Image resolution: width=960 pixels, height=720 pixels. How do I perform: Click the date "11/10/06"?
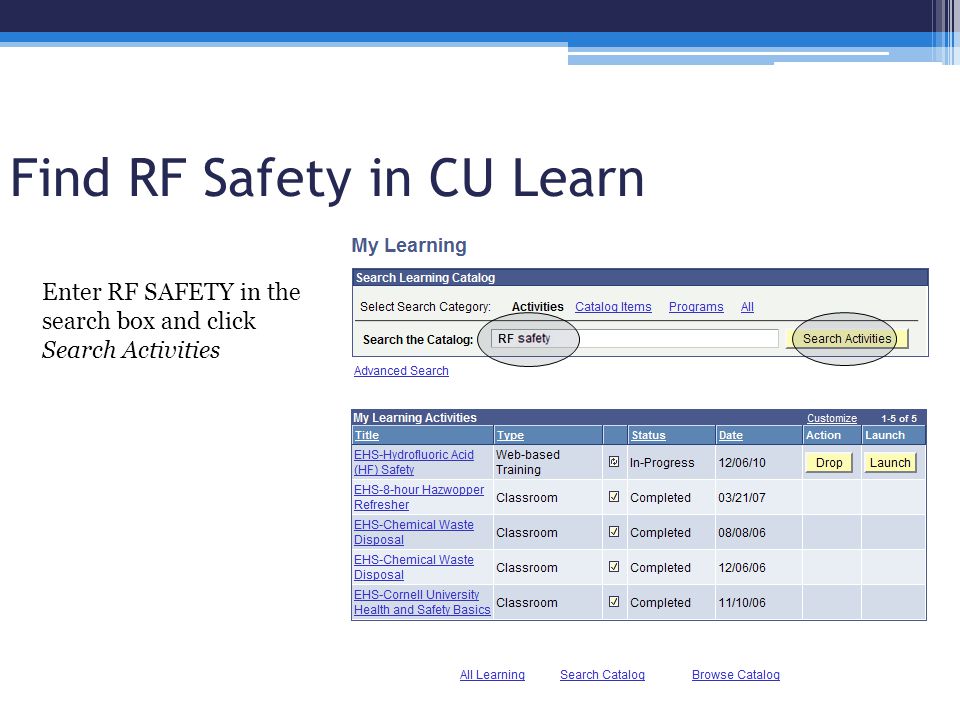click(742, 602)
